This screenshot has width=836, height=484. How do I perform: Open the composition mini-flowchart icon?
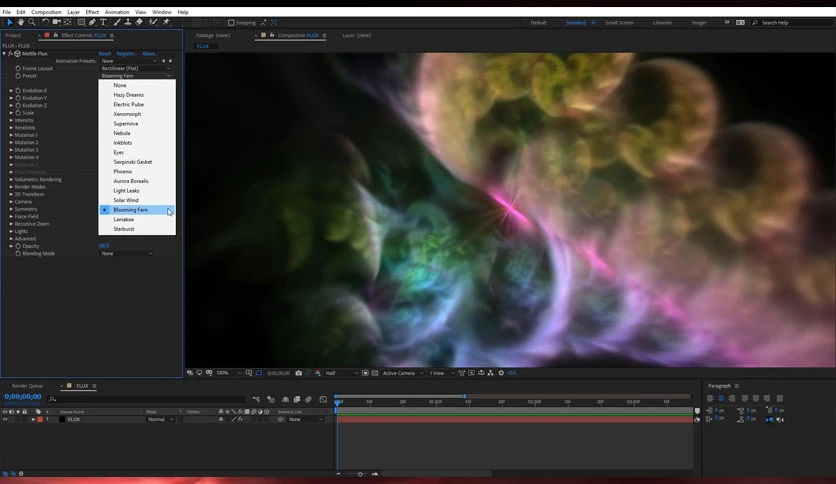coord(256,399)
